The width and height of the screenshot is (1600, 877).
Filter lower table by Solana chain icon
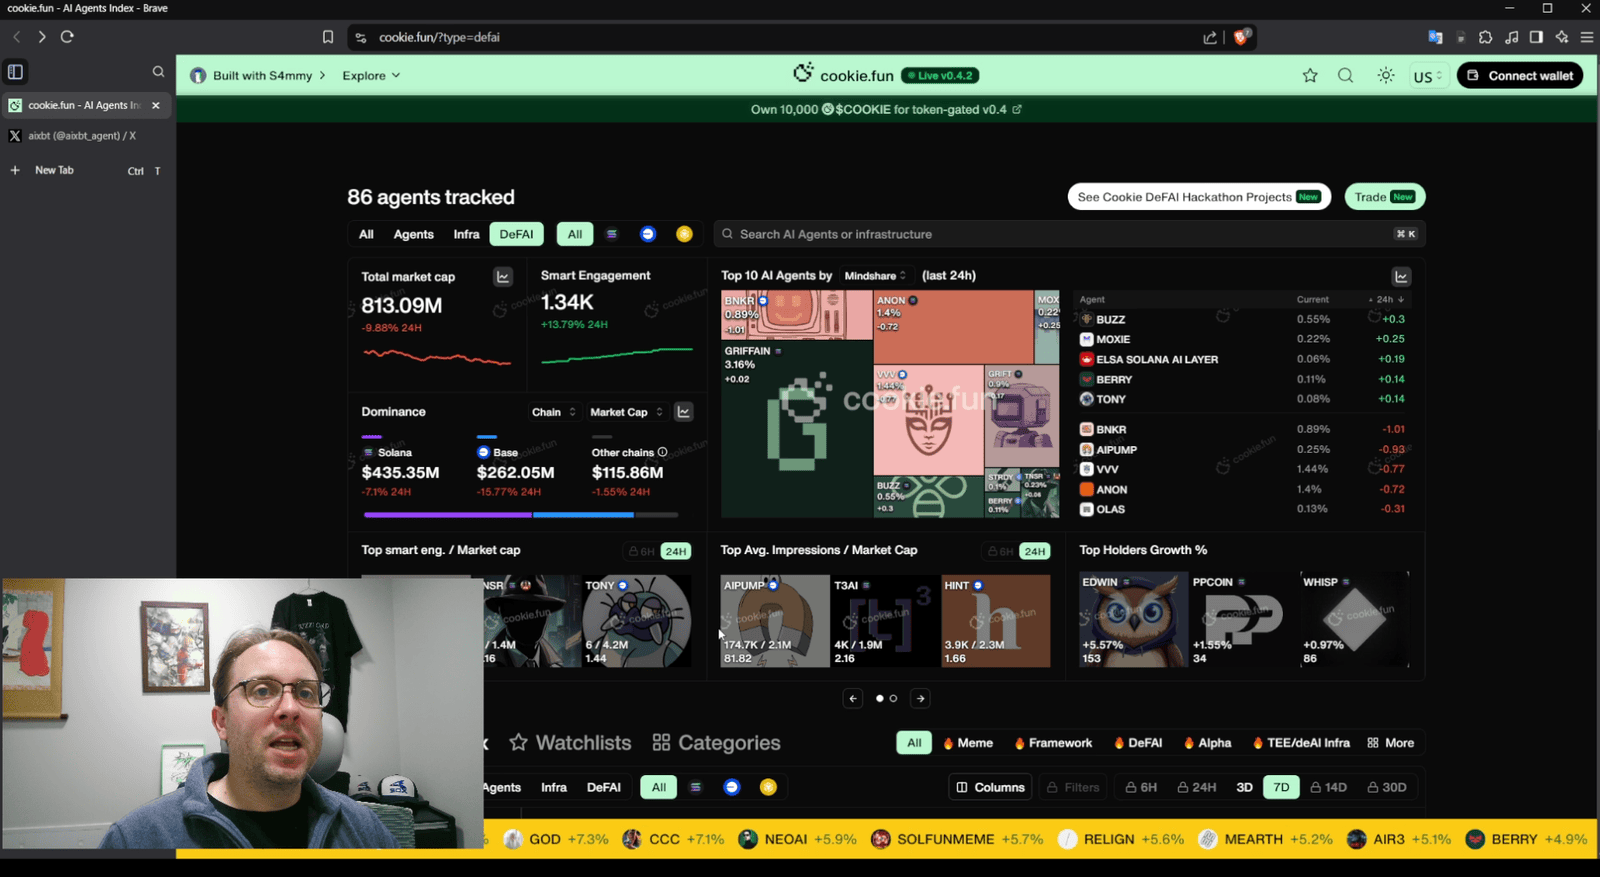[x=696, y=787]
